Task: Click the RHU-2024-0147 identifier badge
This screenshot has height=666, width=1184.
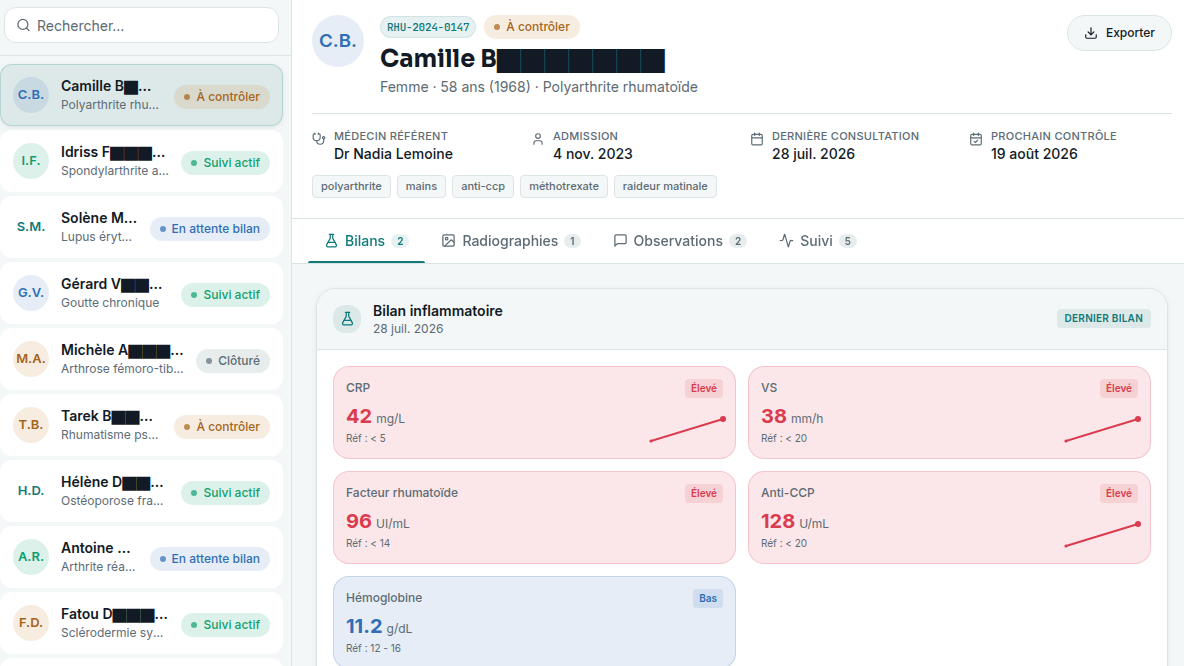Action: click(428, 27)
